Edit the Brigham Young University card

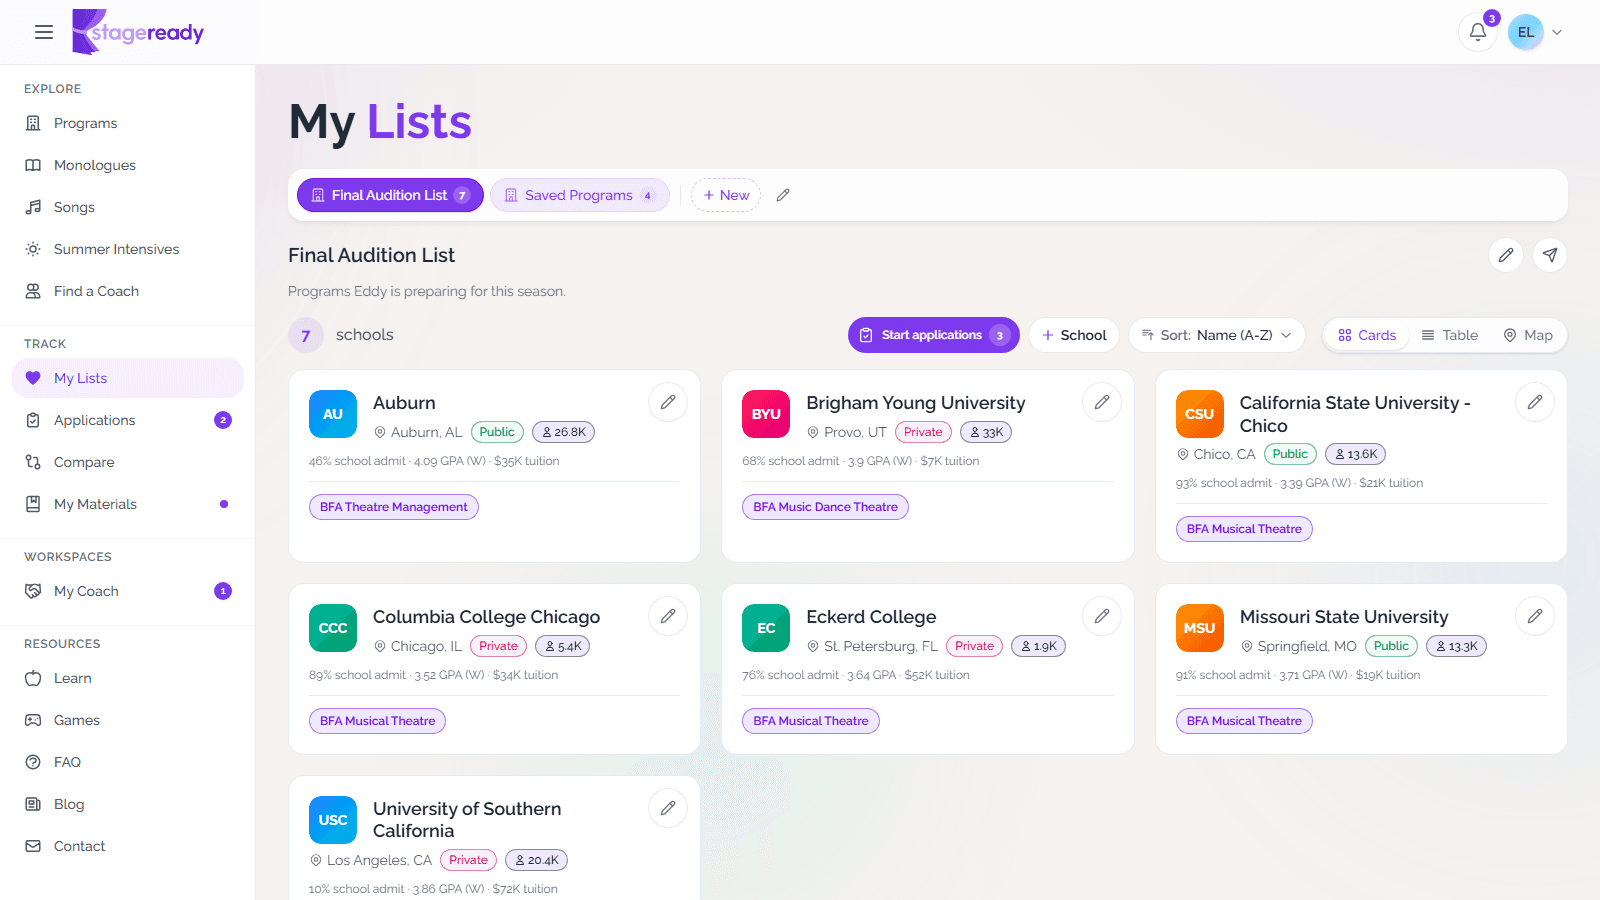1102,402
